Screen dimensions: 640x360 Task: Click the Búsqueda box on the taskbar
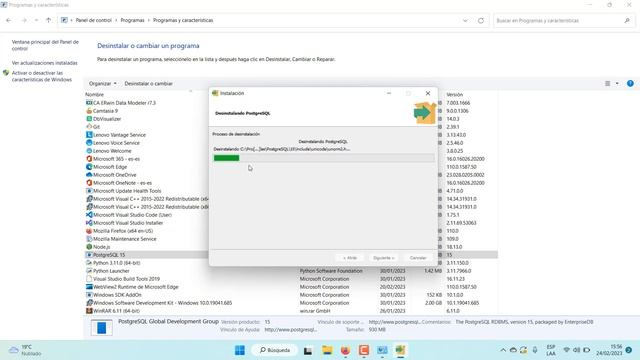pyautogui.click(x=275, y=350)
